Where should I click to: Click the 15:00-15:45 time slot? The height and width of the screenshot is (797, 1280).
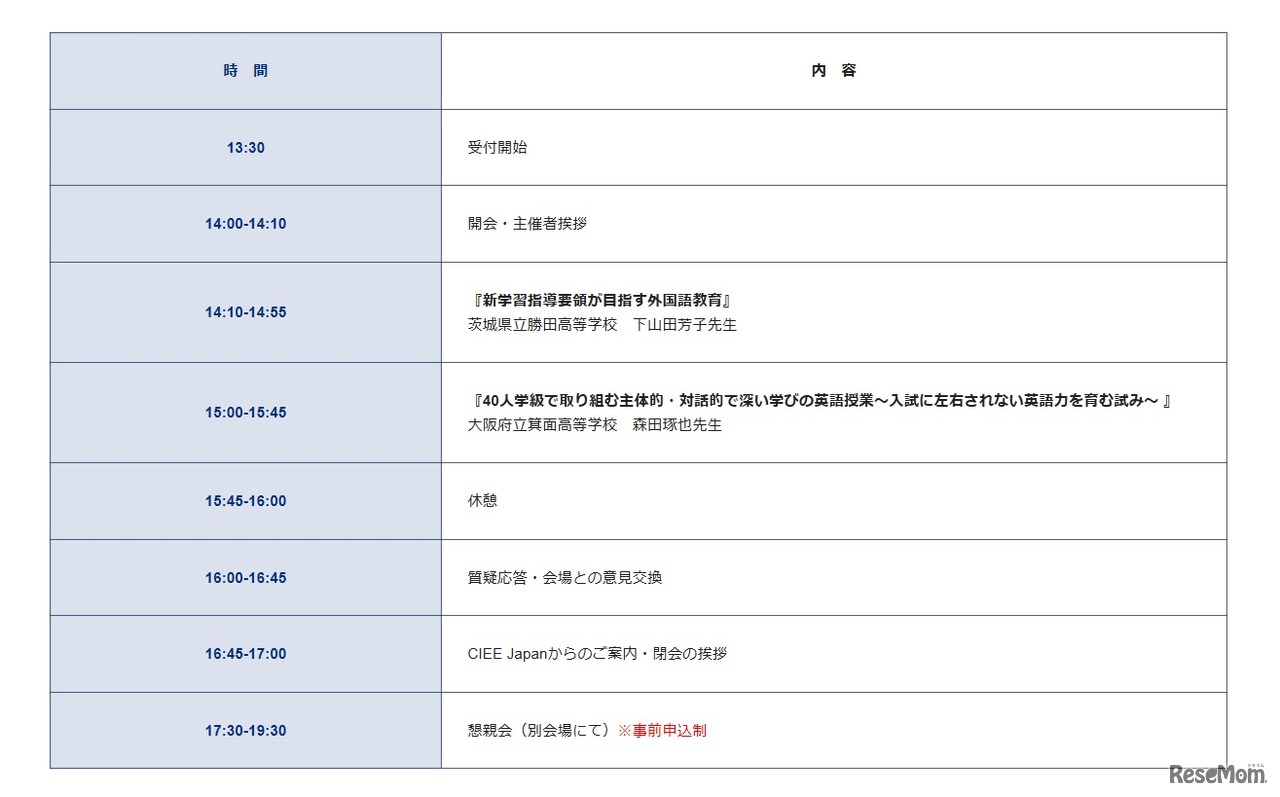246,412
